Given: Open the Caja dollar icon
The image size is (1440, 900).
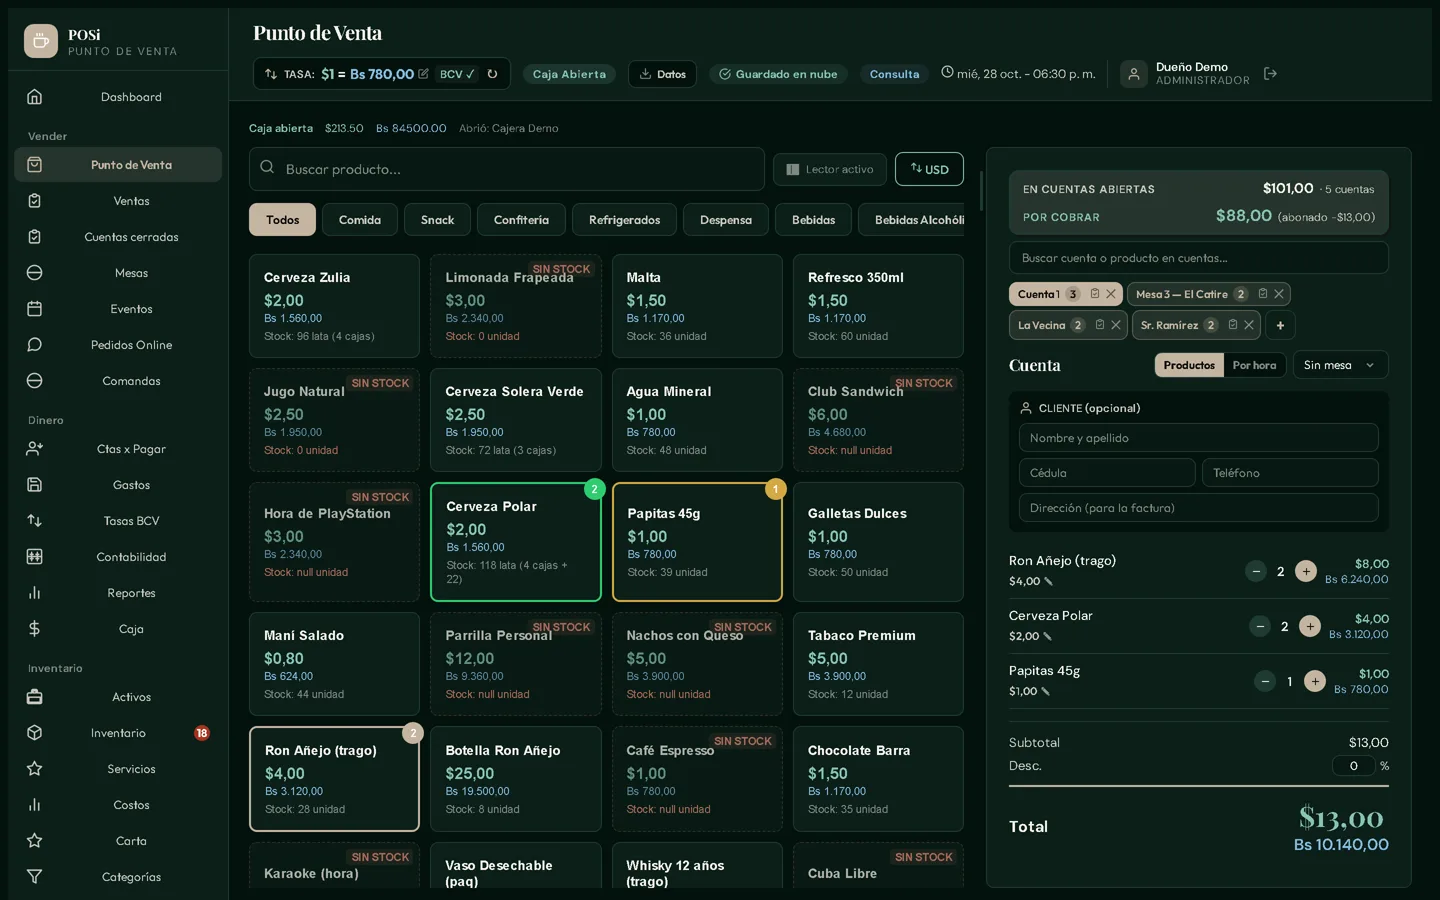Looking at the screenshot, I should (x=35, y=629).
